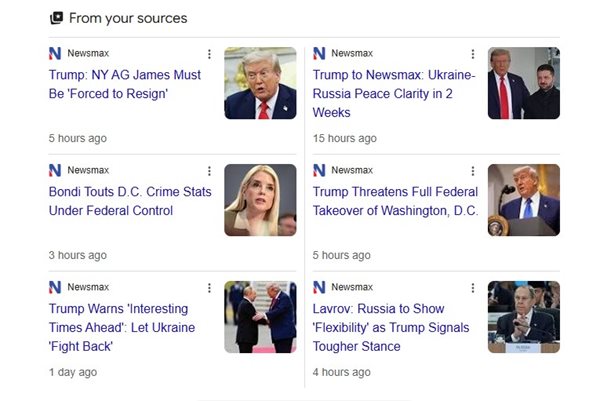Open three-dot menu for NY AG James story

(x=209, y=54)
